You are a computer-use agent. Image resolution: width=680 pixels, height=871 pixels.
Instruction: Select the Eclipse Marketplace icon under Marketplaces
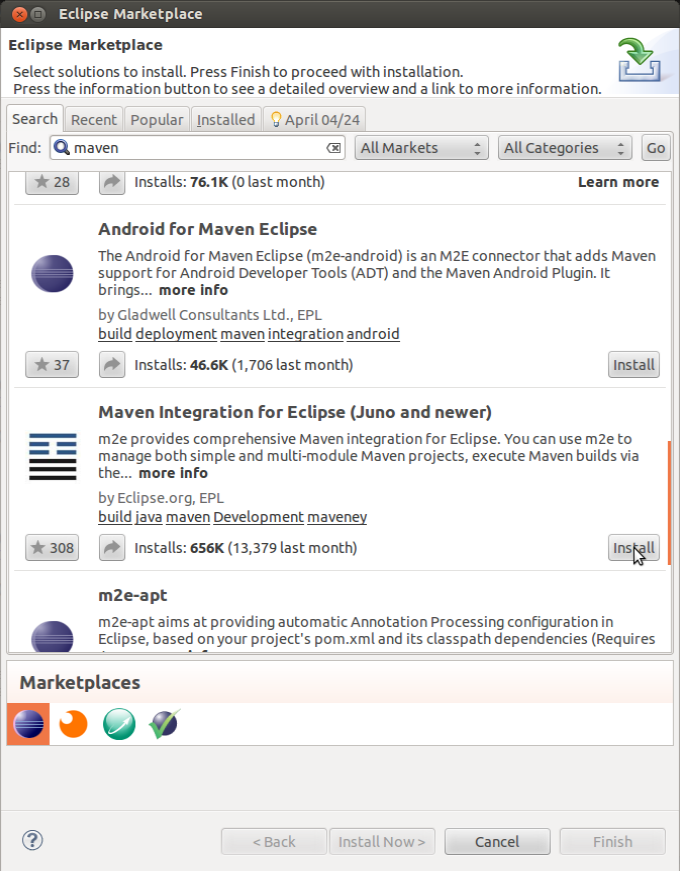(x=28, y=724)
